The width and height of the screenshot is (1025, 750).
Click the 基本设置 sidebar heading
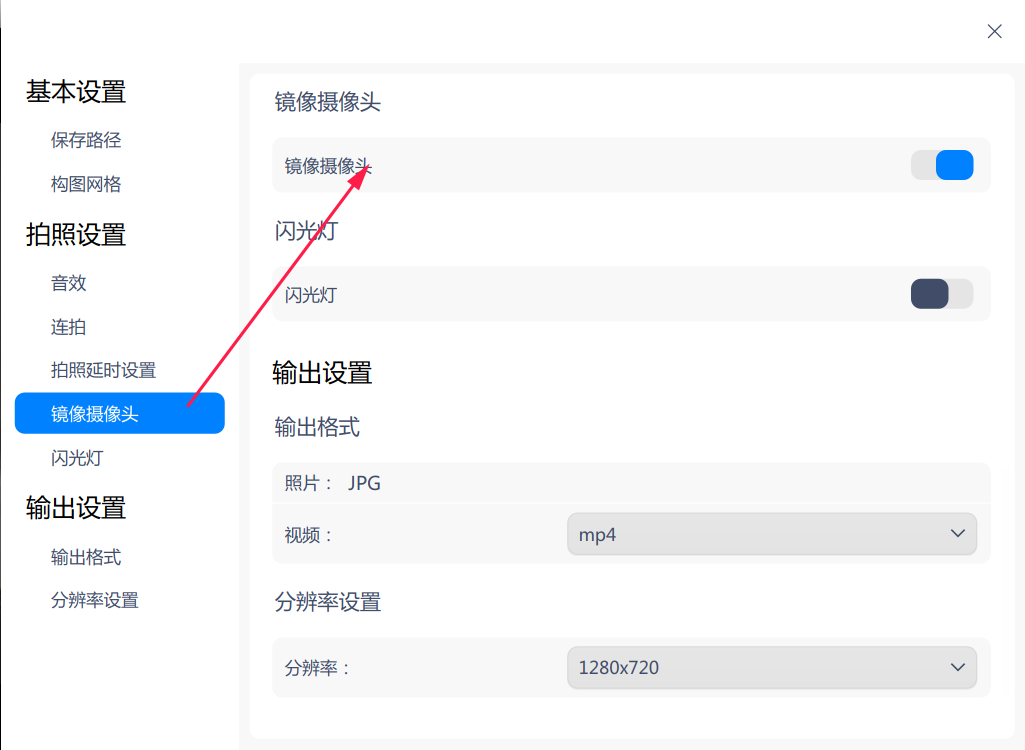[x=76, y=92]
